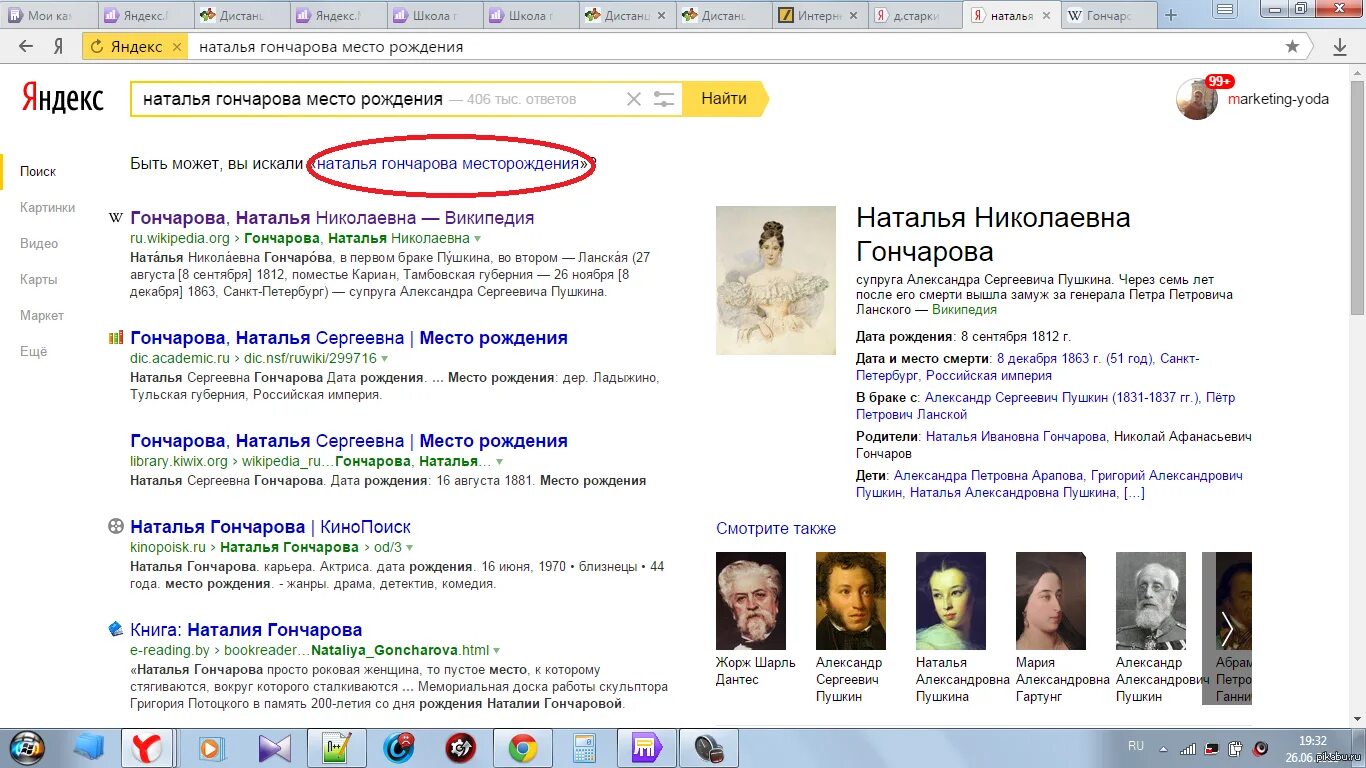Select Поиск in the left sidebar

click(x=38, y=172)
